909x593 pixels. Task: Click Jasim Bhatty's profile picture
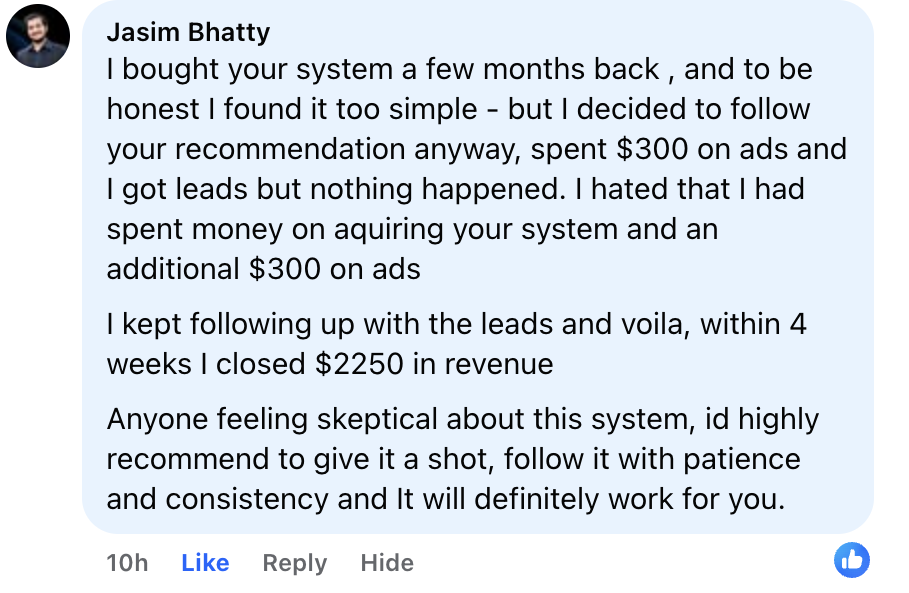(x=38, y=36)
